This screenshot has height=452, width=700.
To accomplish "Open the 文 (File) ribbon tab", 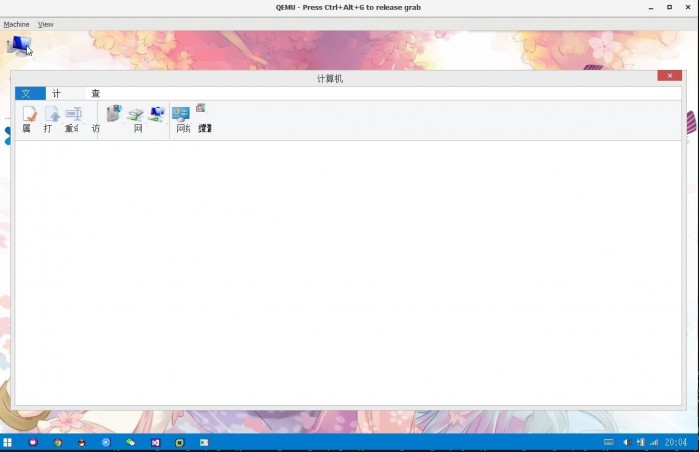I will click(29, 93).
